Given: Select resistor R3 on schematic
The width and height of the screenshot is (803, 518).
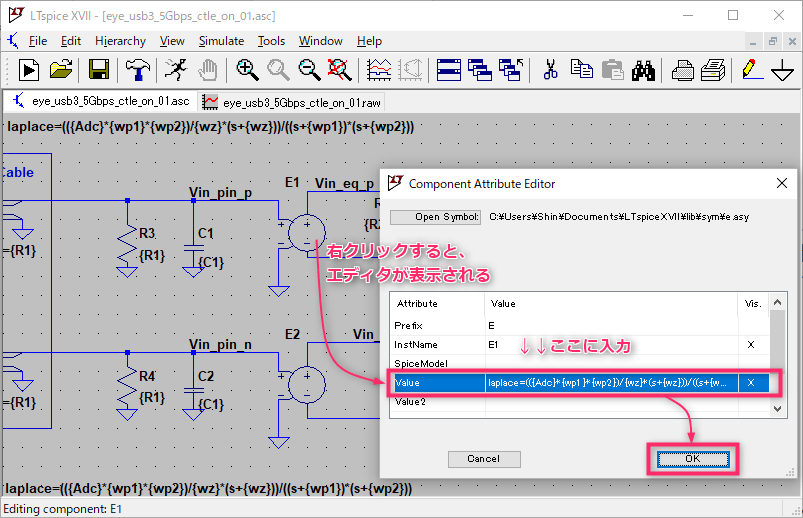Looking at the screenshot, I should click(x=128, y=241).
